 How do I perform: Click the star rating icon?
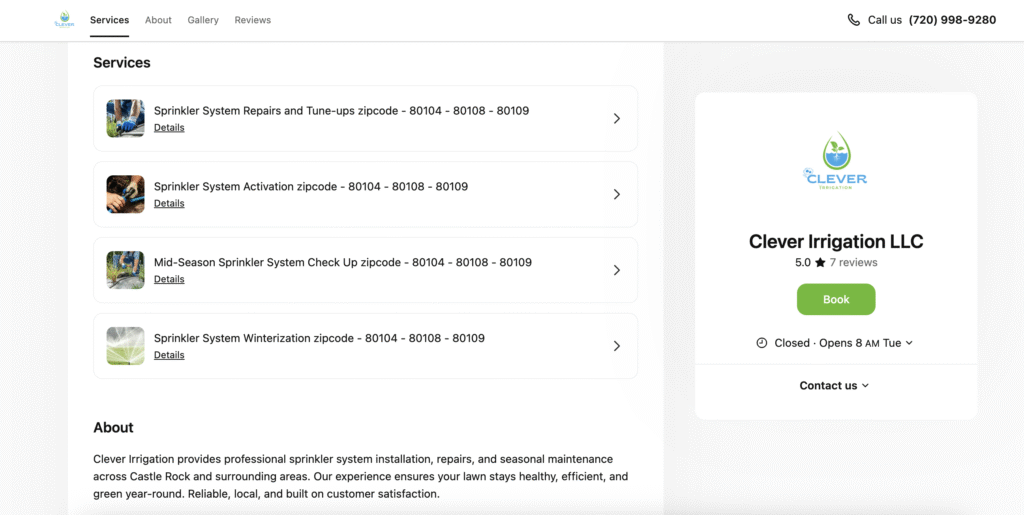coord(820,263)
